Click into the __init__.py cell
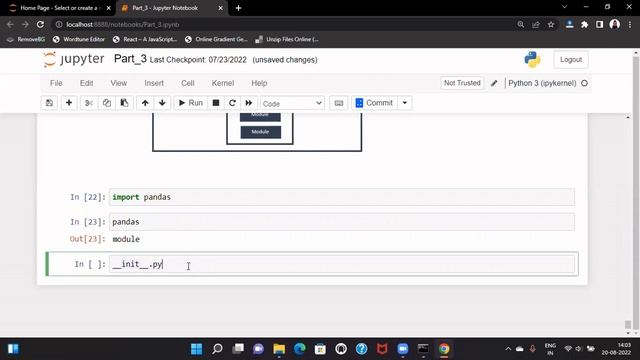Image resolution: width=640 pixels, height=360 pixels. tap(342, 264)
